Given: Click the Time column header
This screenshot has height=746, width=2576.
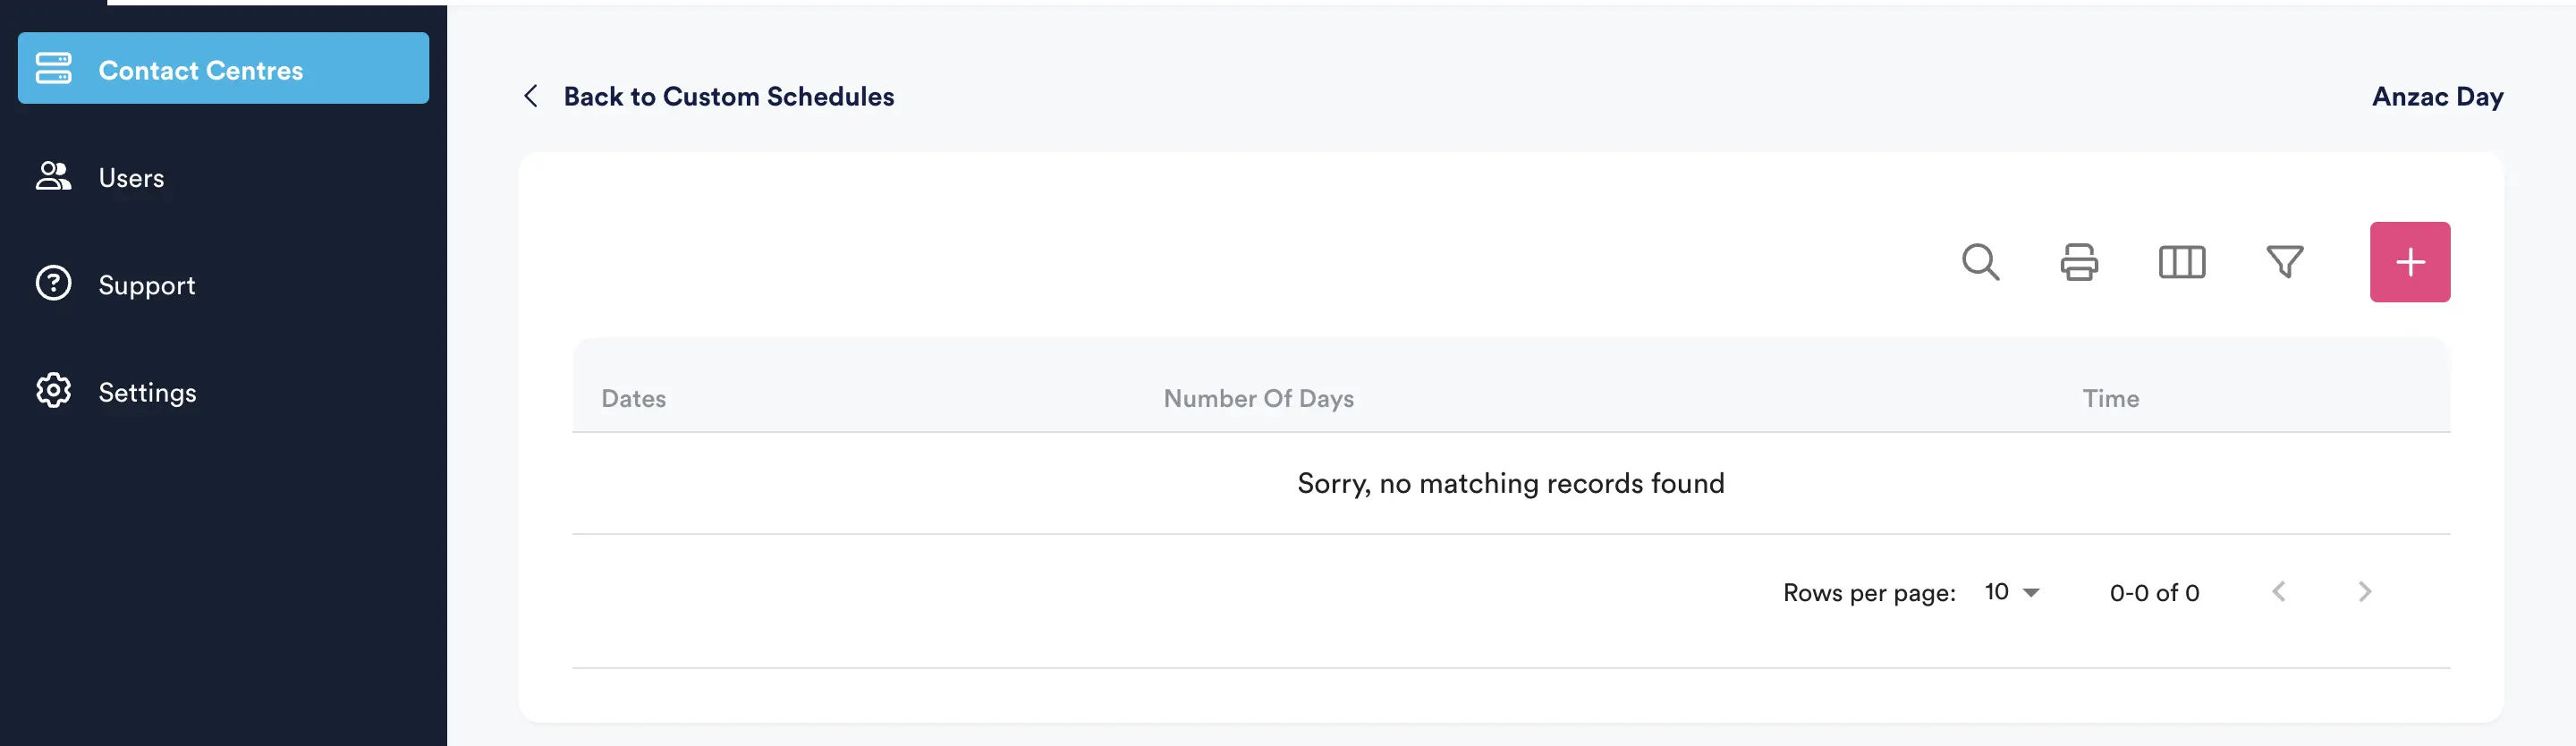Looking at the screenshot, I should [x=2110, y=398].
